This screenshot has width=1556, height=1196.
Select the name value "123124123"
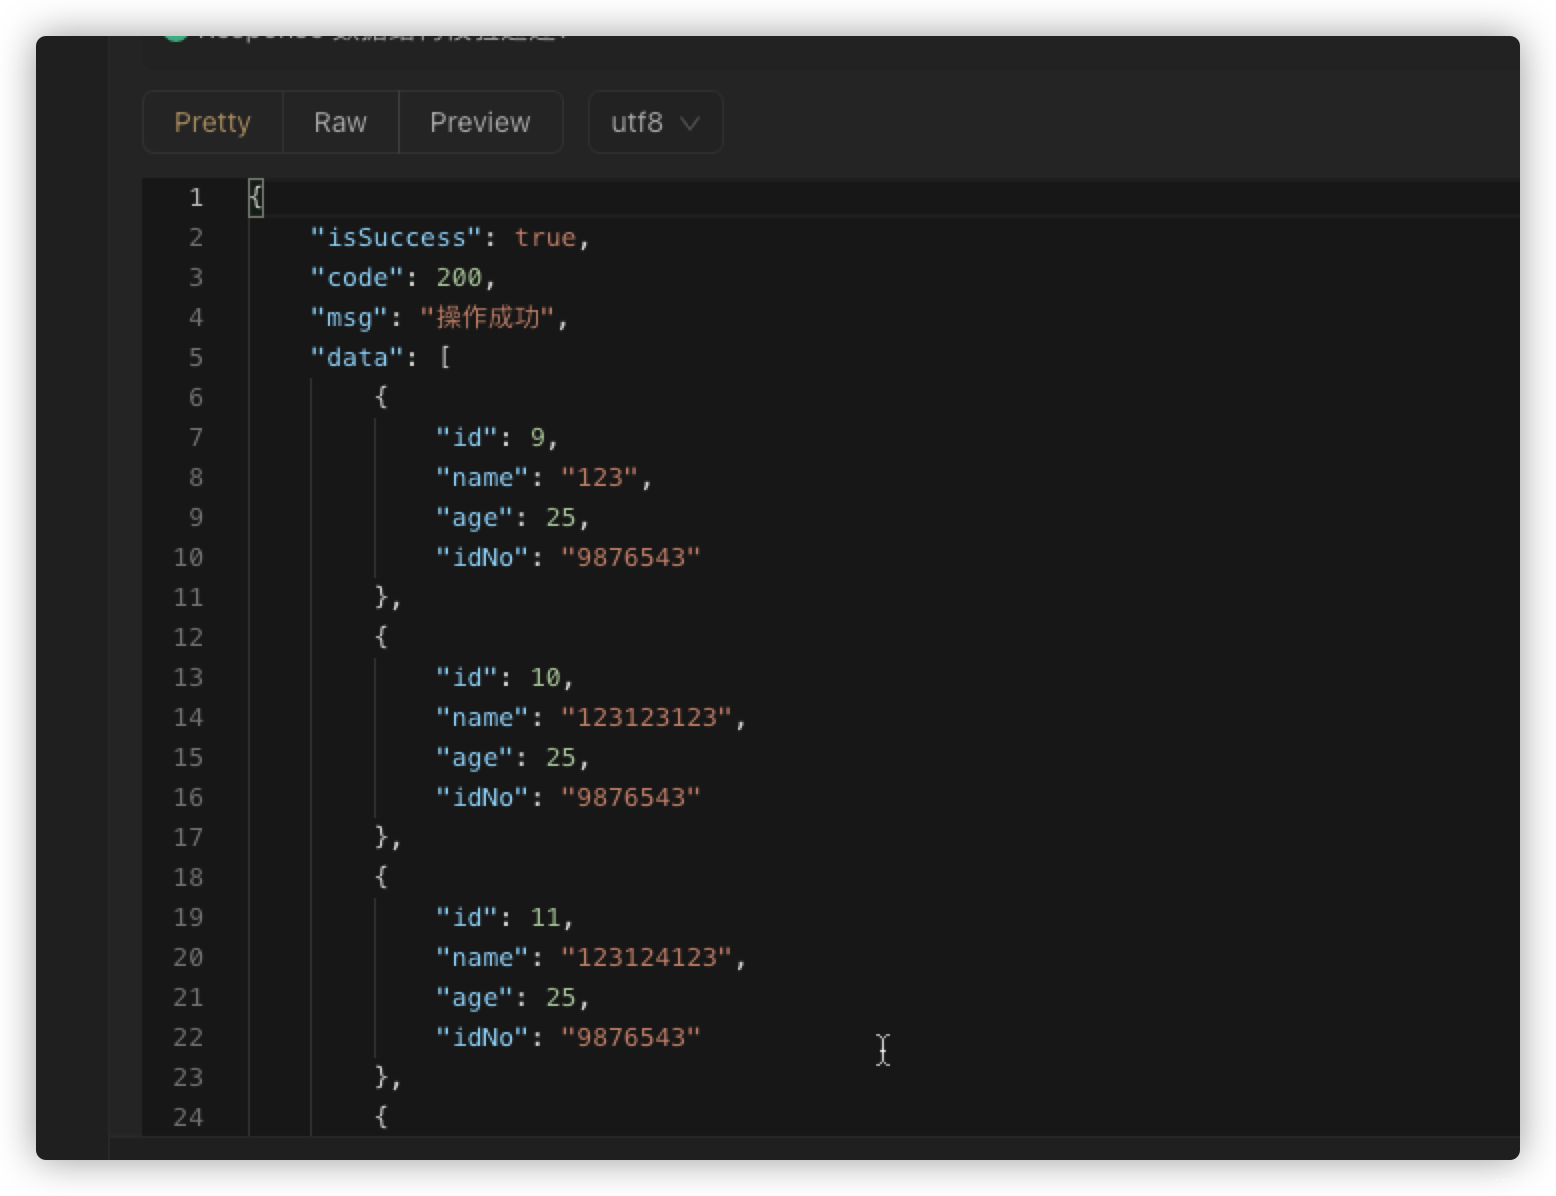[647, 958]
